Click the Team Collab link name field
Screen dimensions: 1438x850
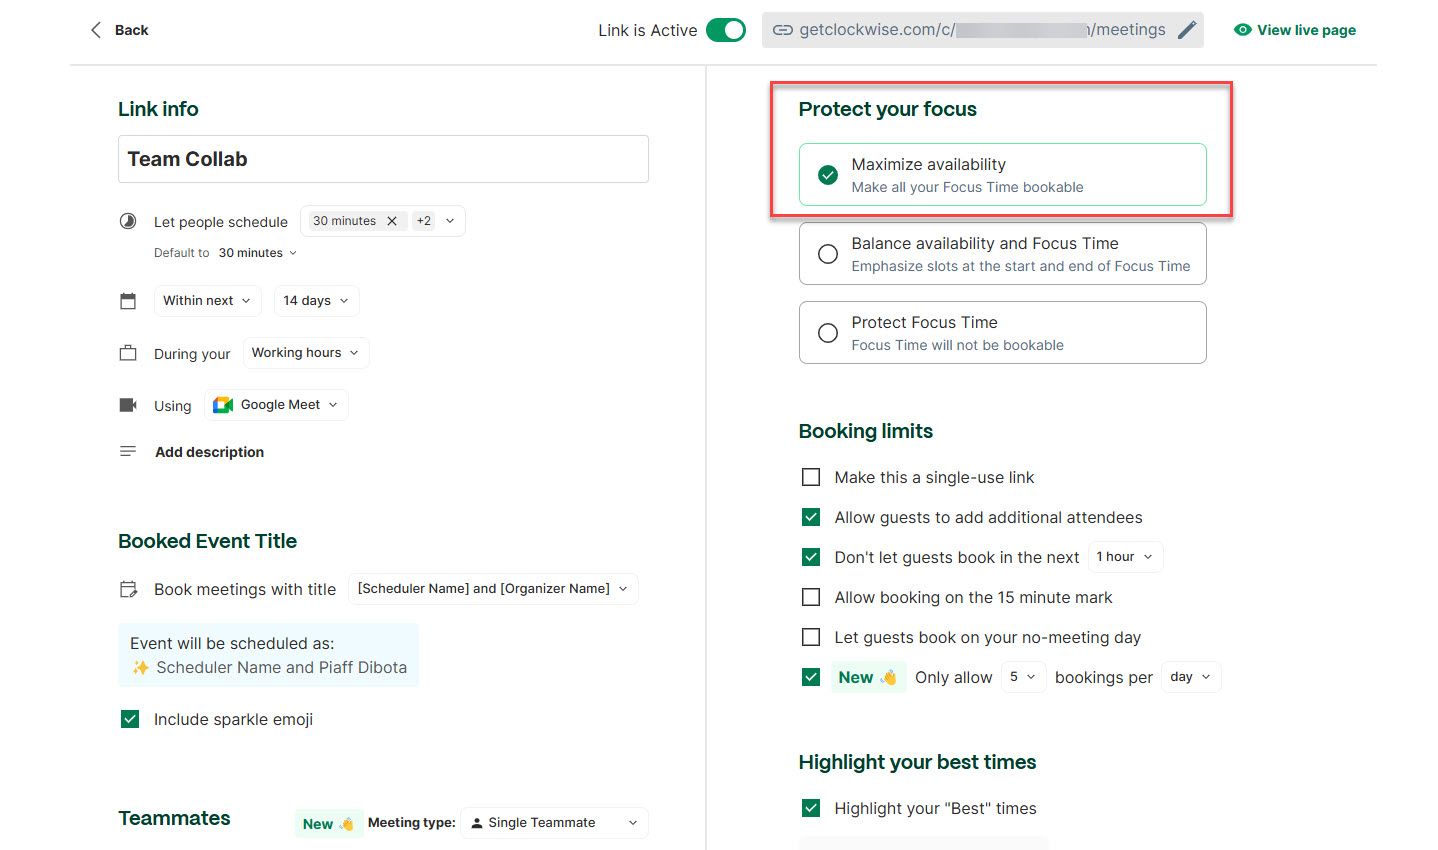pyautogui.click(x=383, y=159)
